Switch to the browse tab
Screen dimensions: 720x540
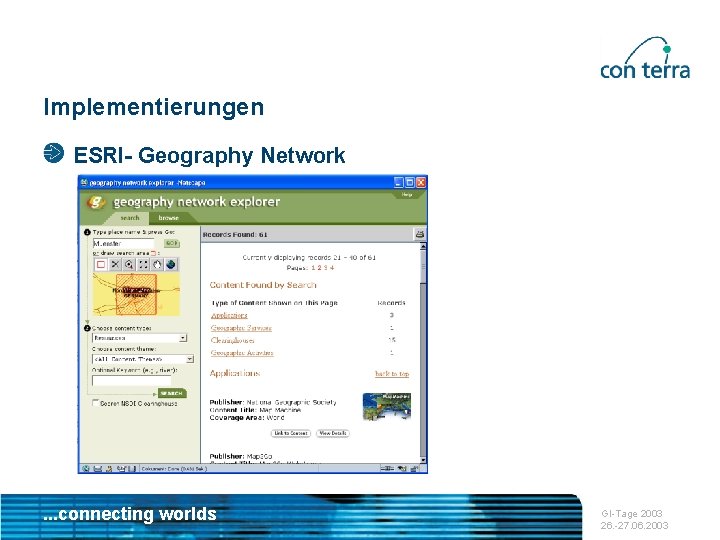coord(169,218)
